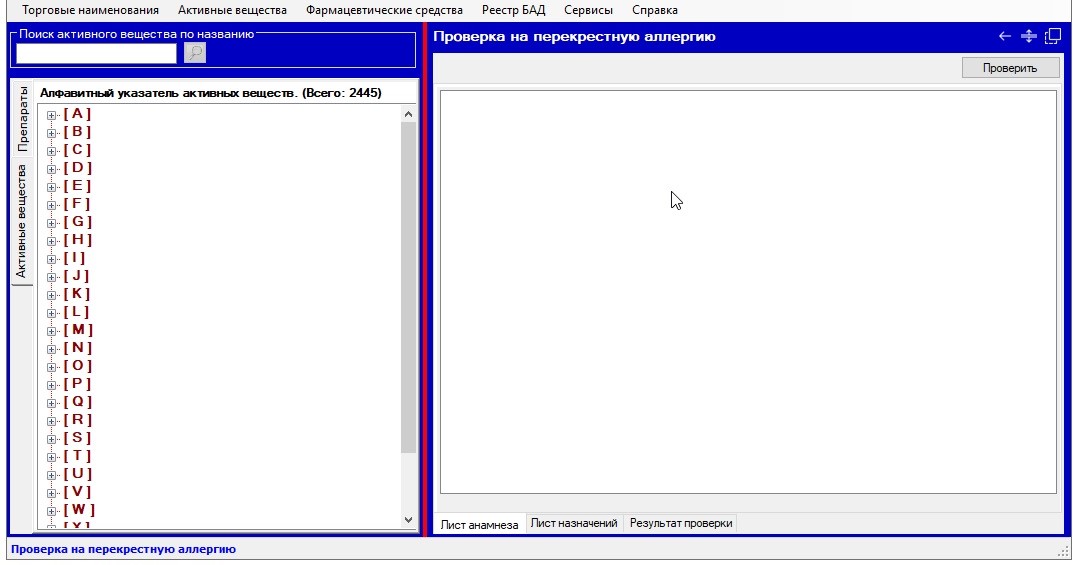Image resolution: width=1077 pixels, height=565 pixels.
Task: Open the Торговые наименования menu
Action: coord(90,10)
